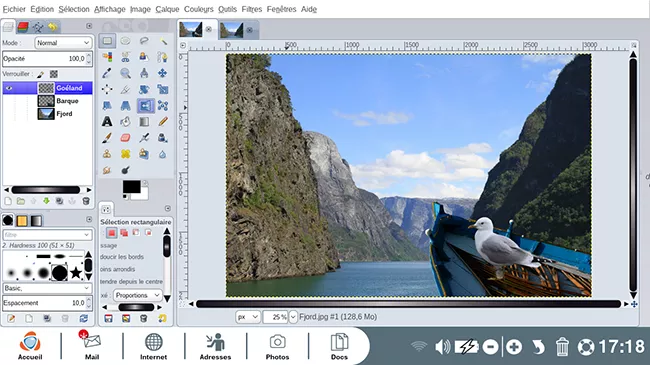
Task: Select the Move tool
Action: coord(162,73)
